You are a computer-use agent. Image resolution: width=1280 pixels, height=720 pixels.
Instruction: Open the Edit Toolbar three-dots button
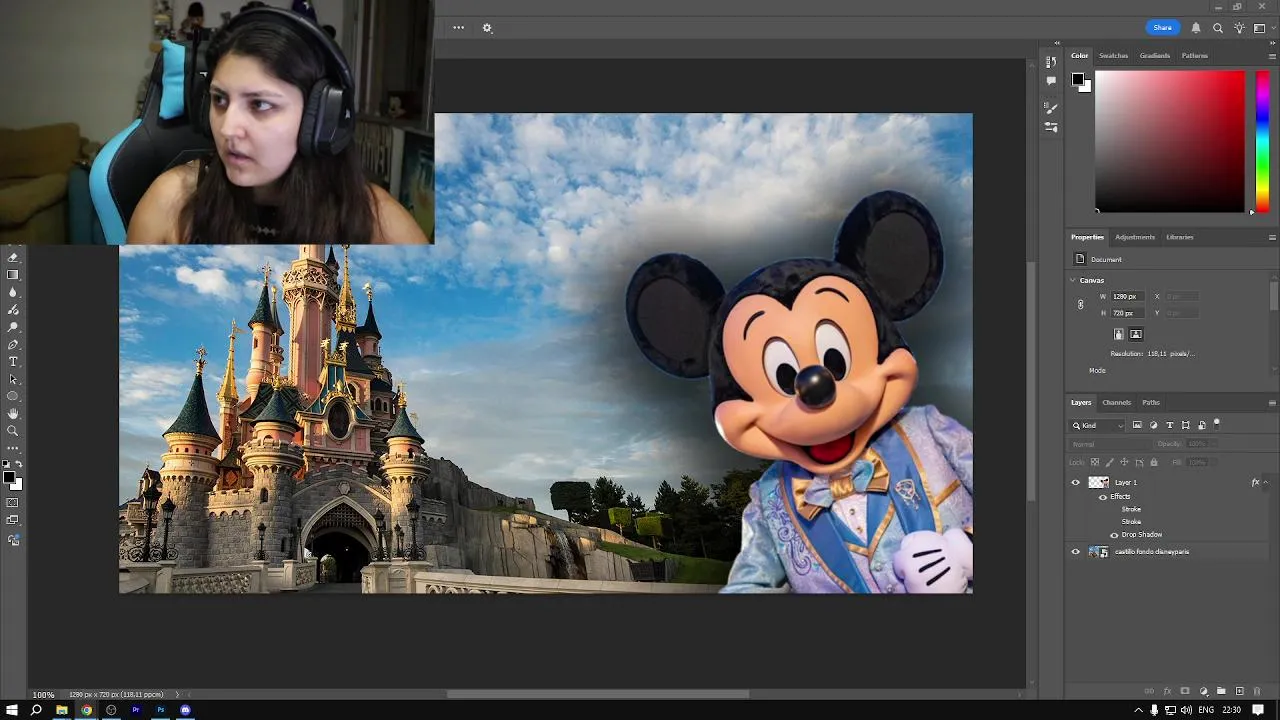tap(13, 447)
